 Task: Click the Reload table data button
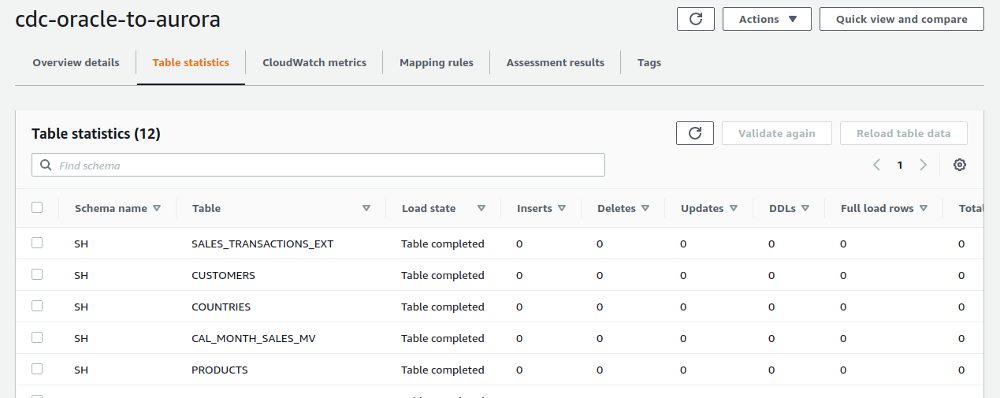click(x=904, y=133)
